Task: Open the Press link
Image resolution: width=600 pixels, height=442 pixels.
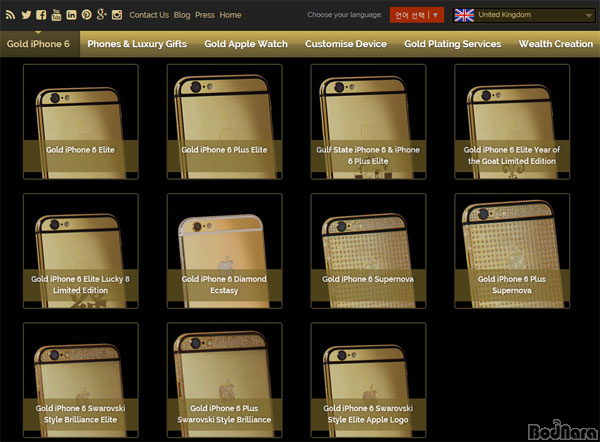Action: [x=205, y=15]
